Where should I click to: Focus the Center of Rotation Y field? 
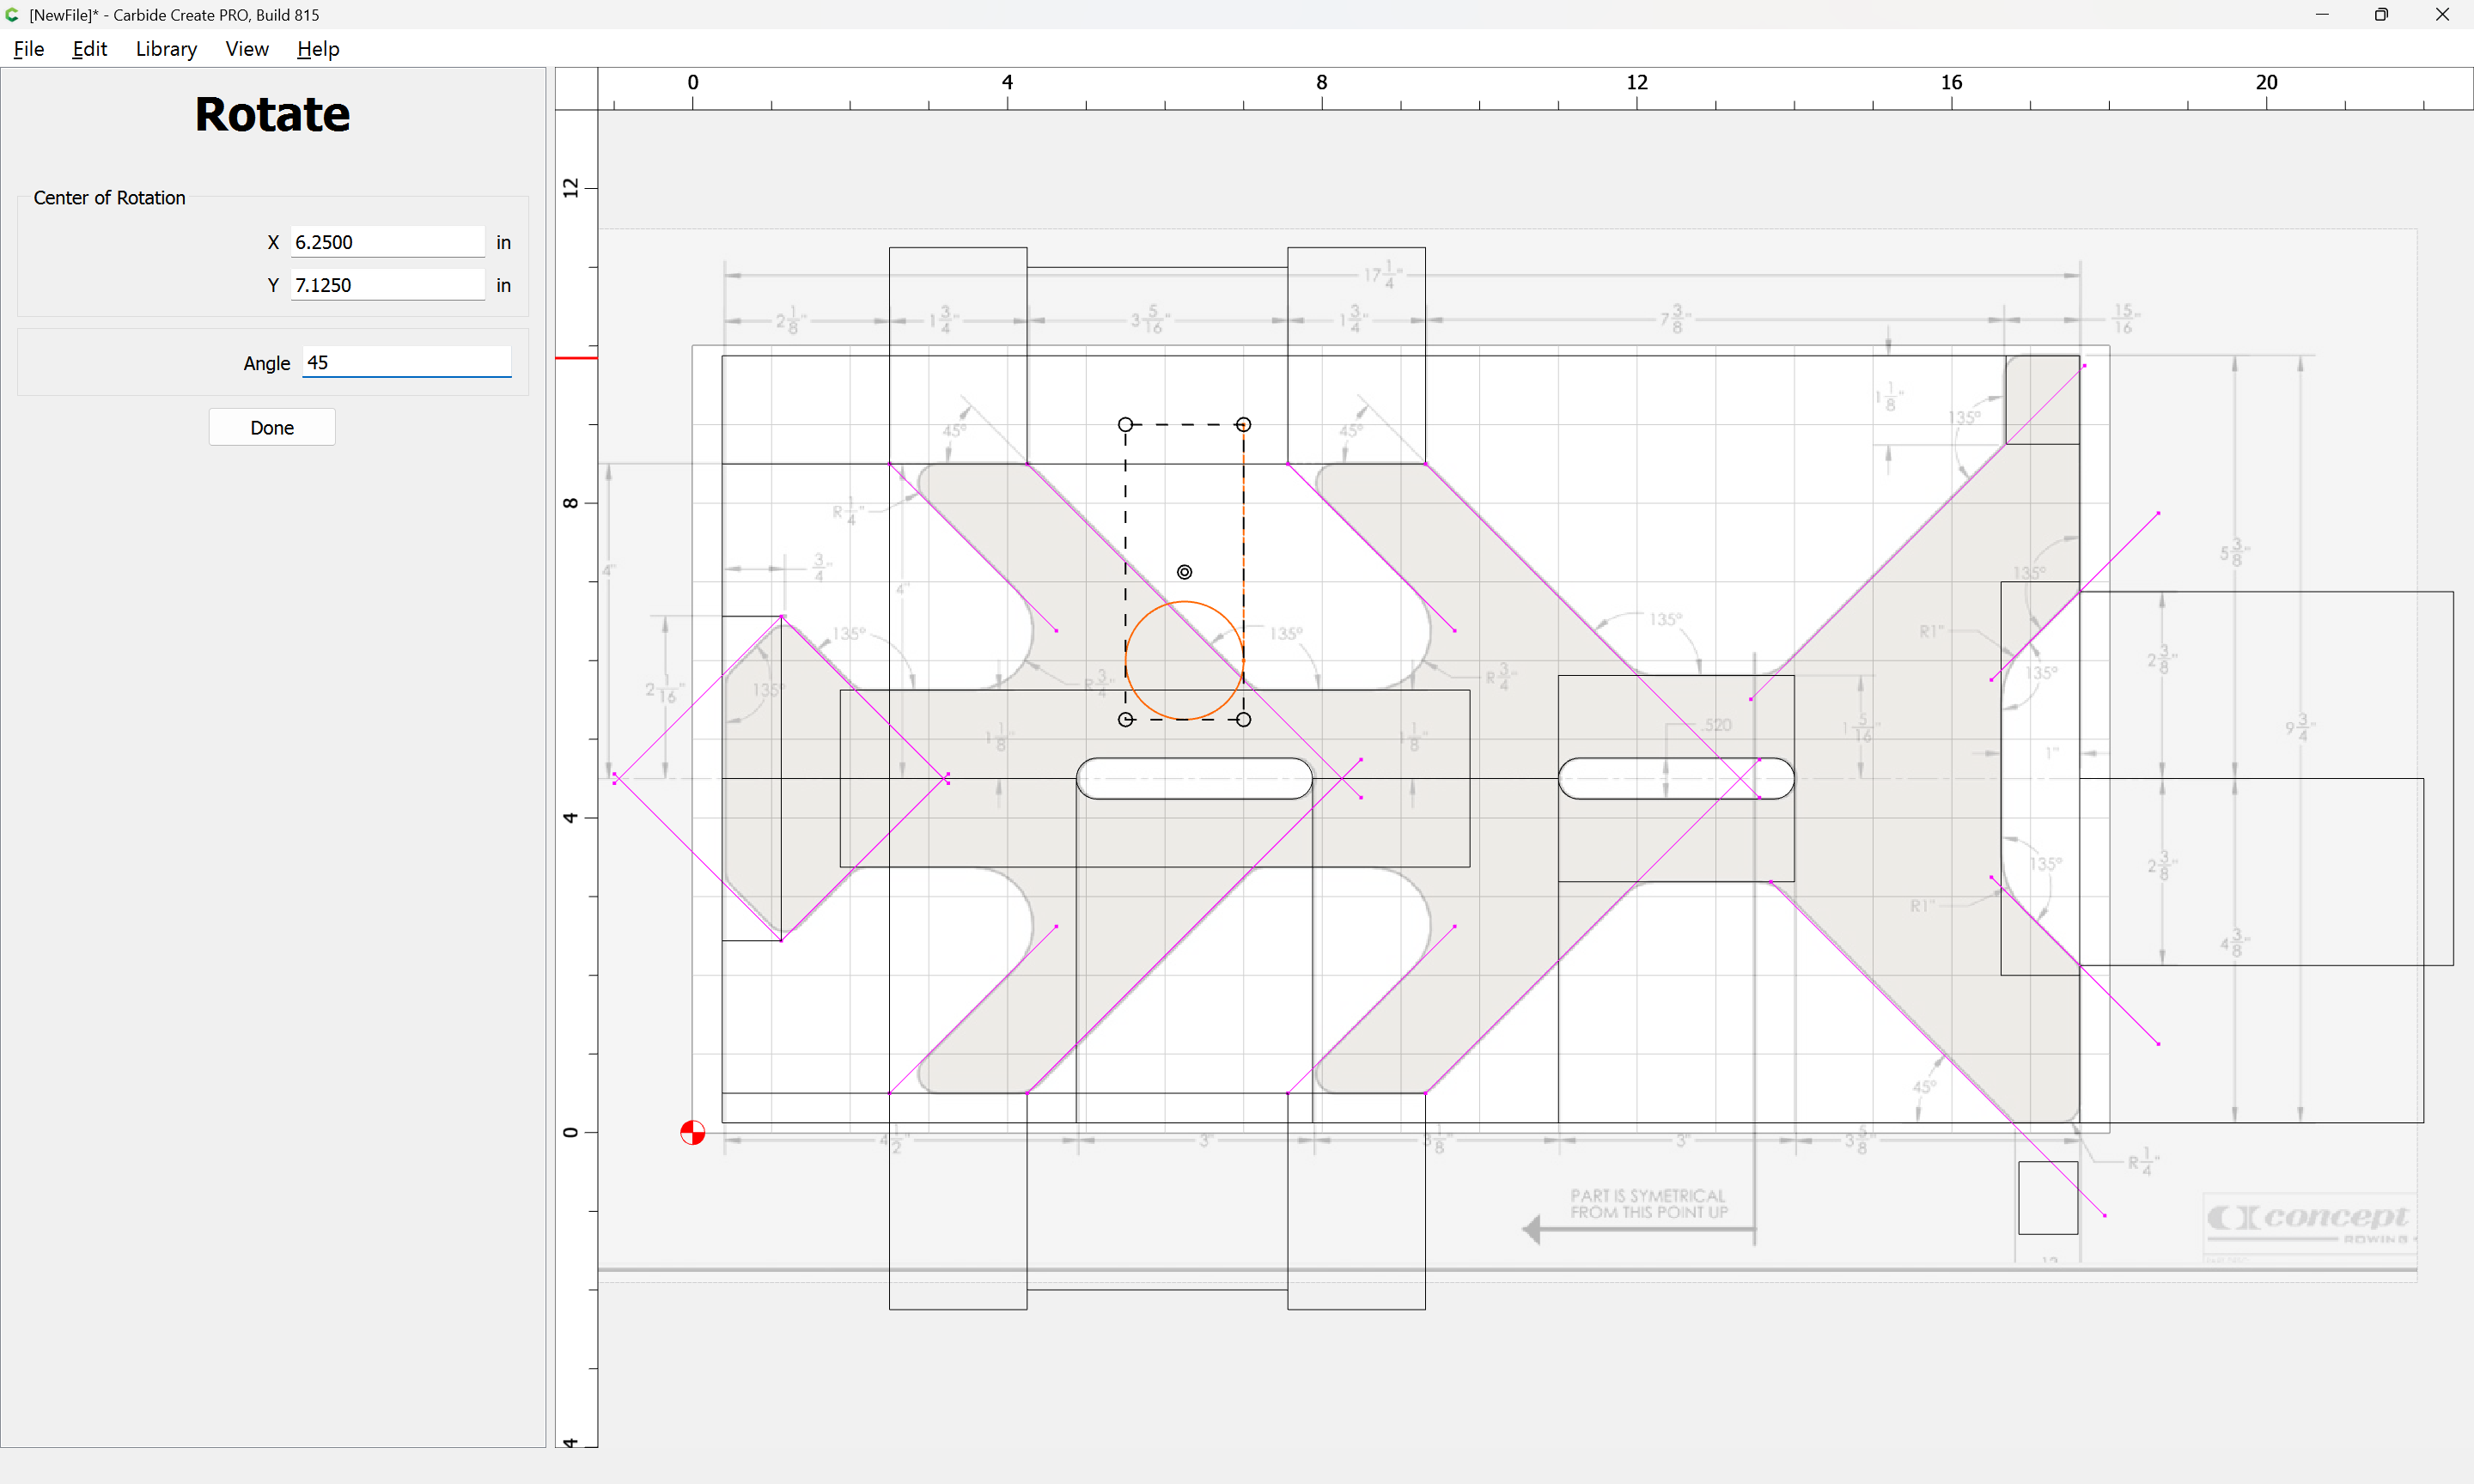pyautogui.click(x=387, y=285)
